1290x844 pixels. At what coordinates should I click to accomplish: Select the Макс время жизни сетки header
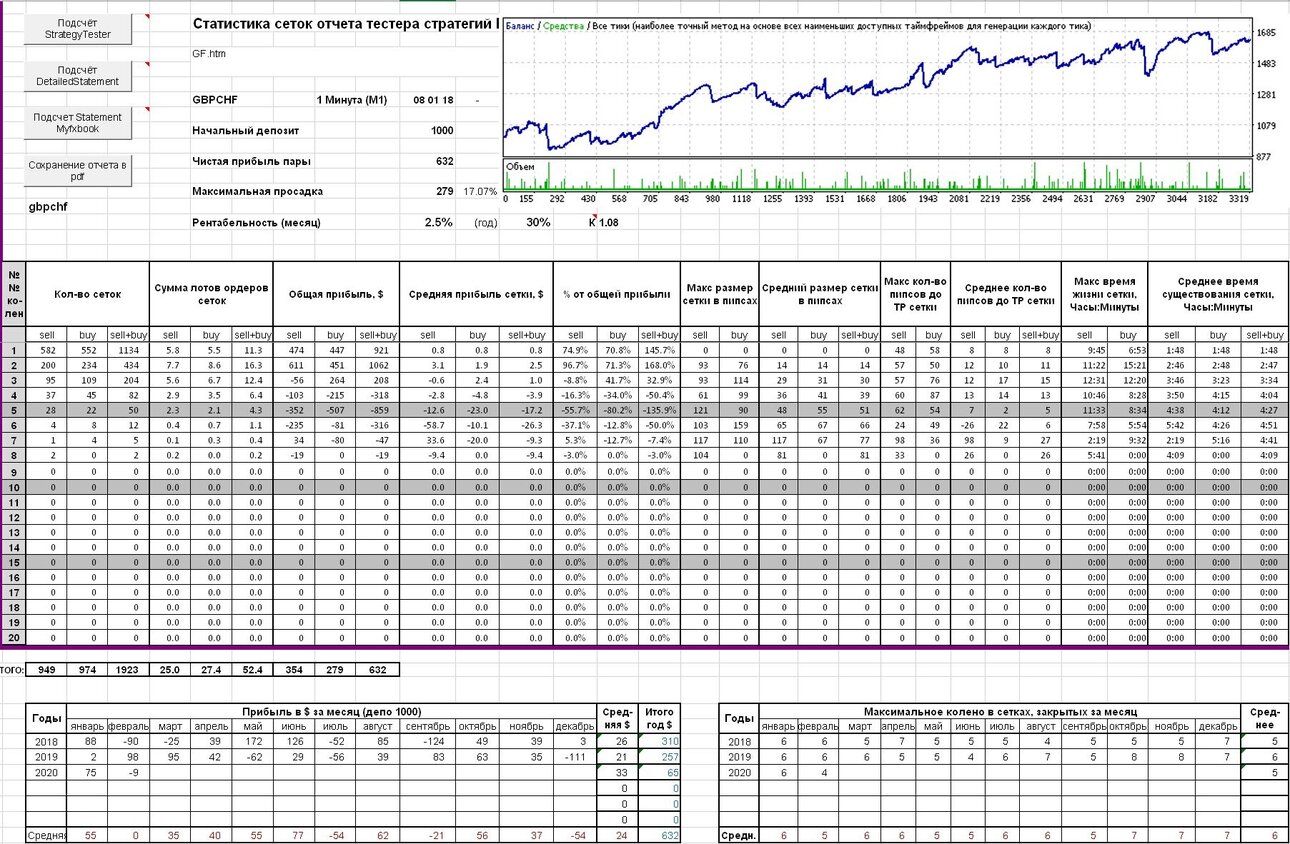click(1107, 295)
